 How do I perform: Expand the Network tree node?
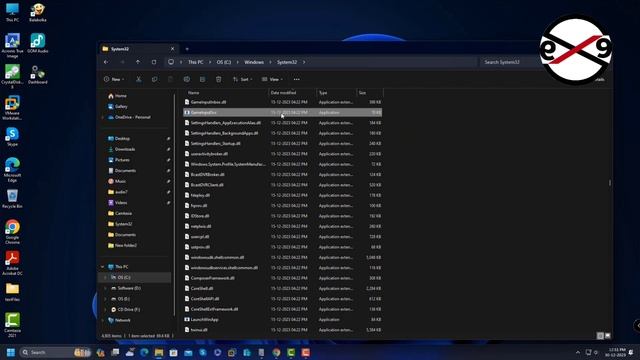click(102, 320)
